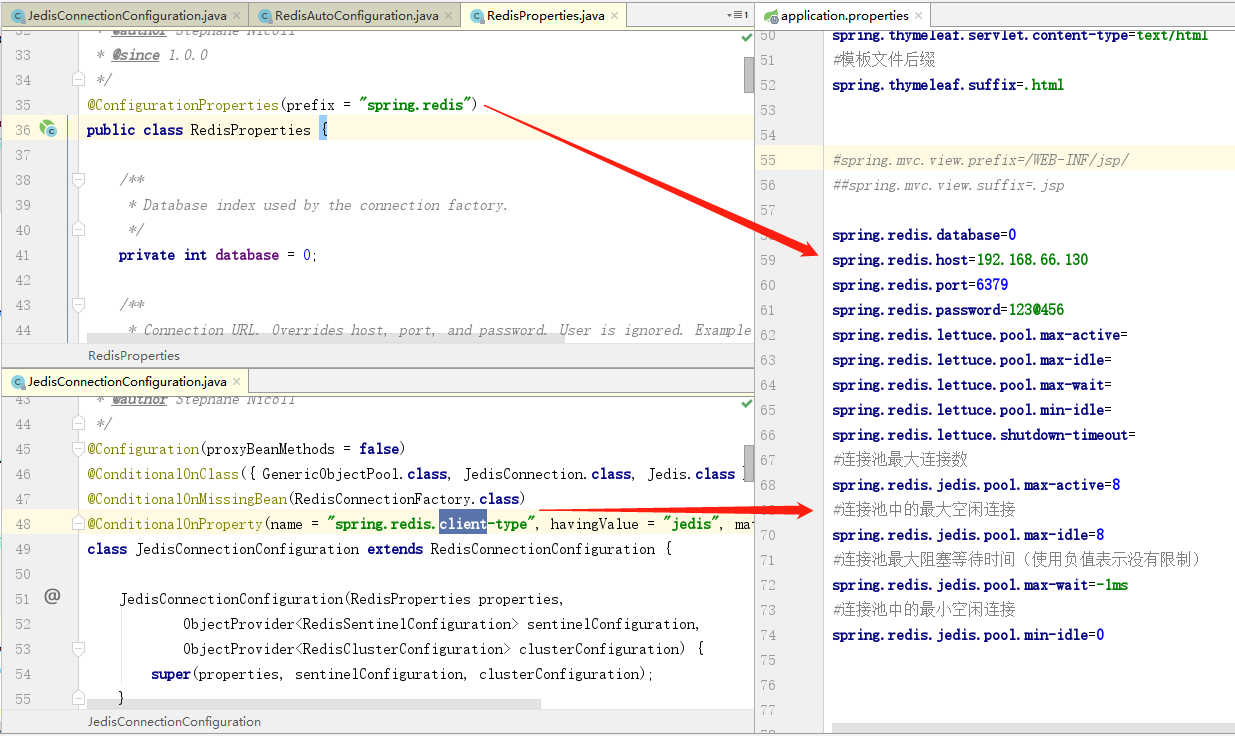Screen dimensions: 1235x736
Task: Click spring.redis.jedis.pool.max-active=8 line
Action: [976, 485]
